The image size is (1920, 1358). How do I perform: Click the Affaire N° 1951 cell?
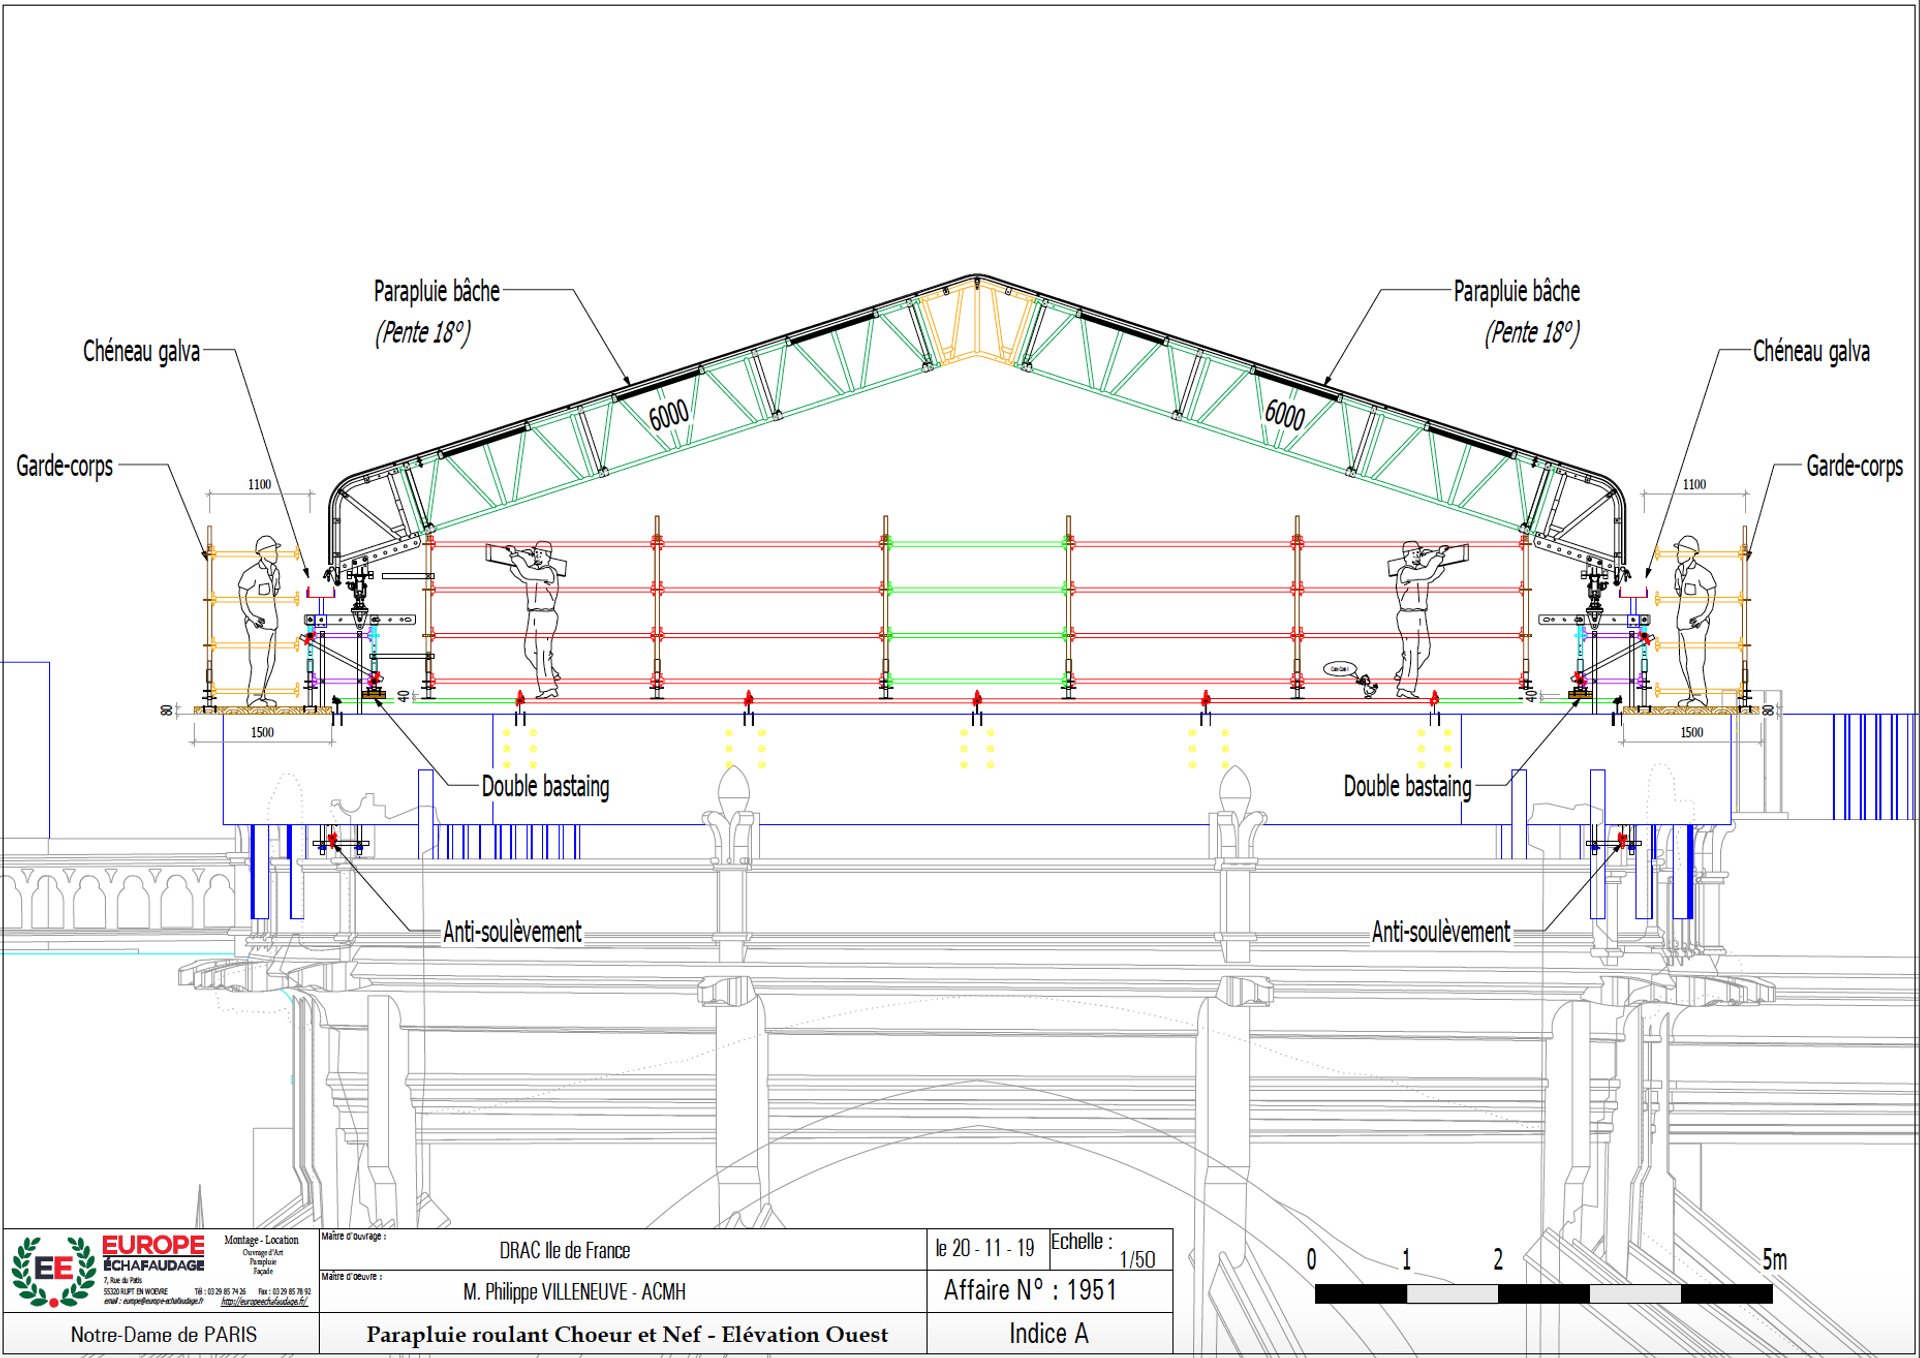[1030, 1290]
